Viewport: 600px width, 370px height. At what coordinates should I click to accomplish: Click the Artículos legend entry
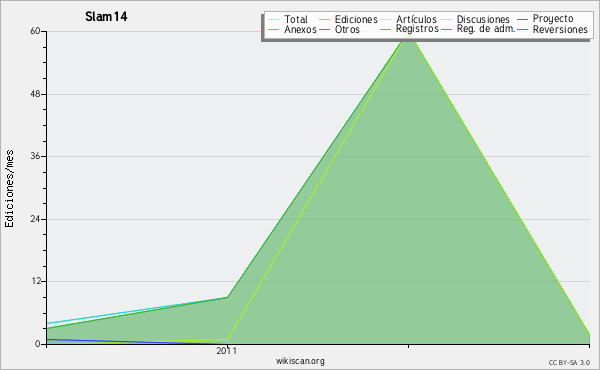pyautogui.click(x=408, y=19)
